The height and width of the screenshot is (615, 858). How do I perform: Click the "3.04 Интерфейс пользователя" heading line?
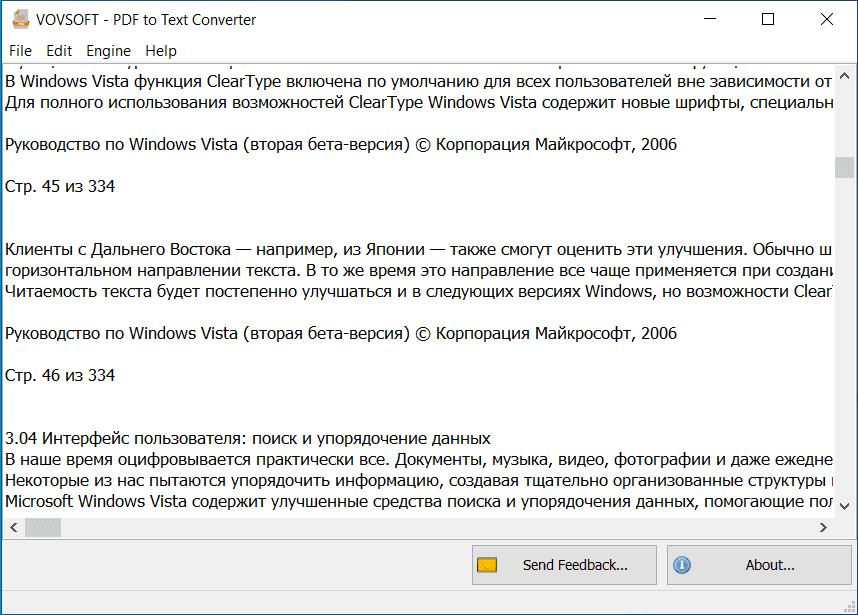pos(247,438)
